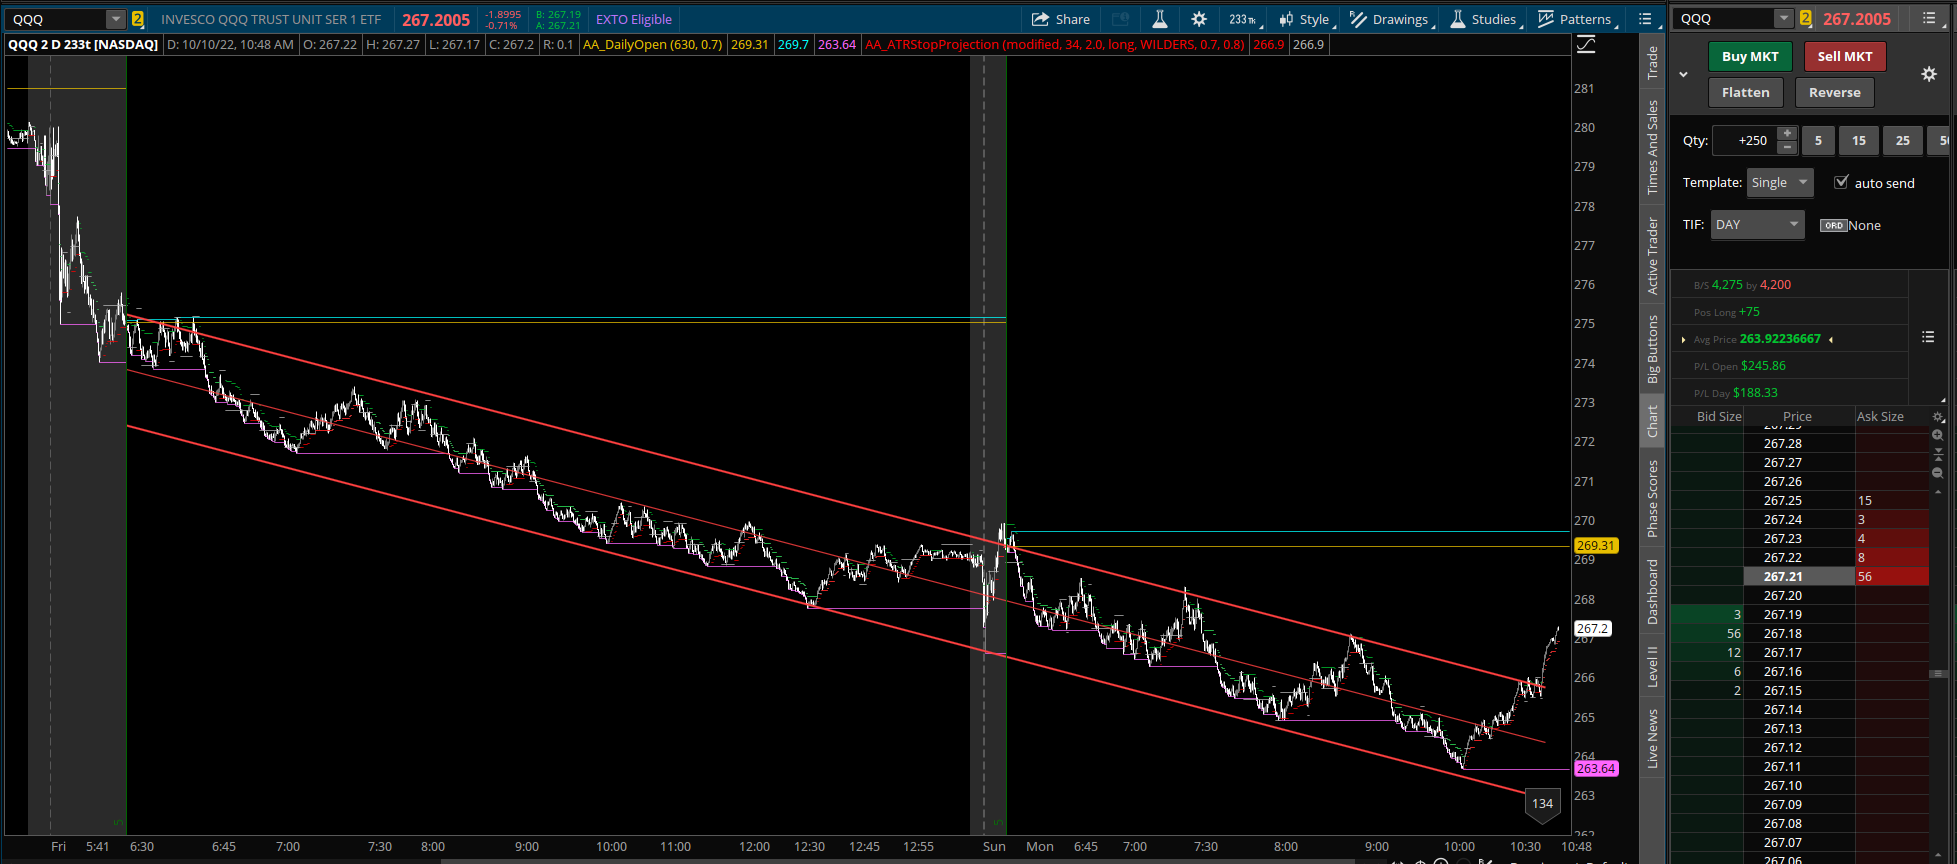Click the ORD None order indicator
Viewport: 1957px width, 864px height.
[1850, 225]
